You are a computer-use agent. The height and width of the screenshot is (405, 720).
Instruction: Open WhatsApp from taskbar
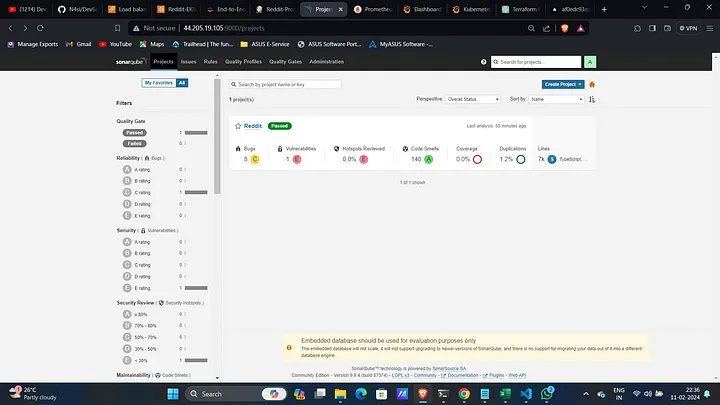(547, 394)
